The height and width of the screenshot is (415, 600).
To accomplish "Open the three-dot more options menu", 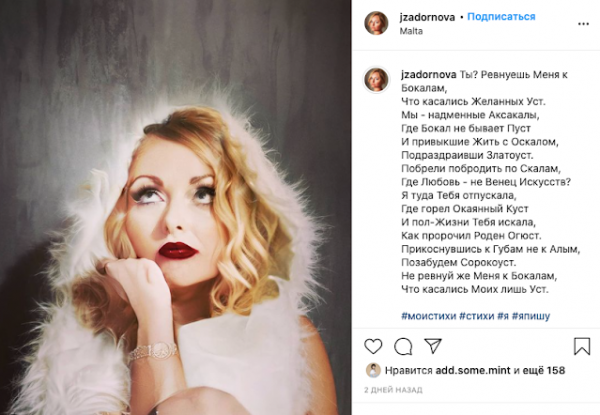I will [x=583, y=24].
